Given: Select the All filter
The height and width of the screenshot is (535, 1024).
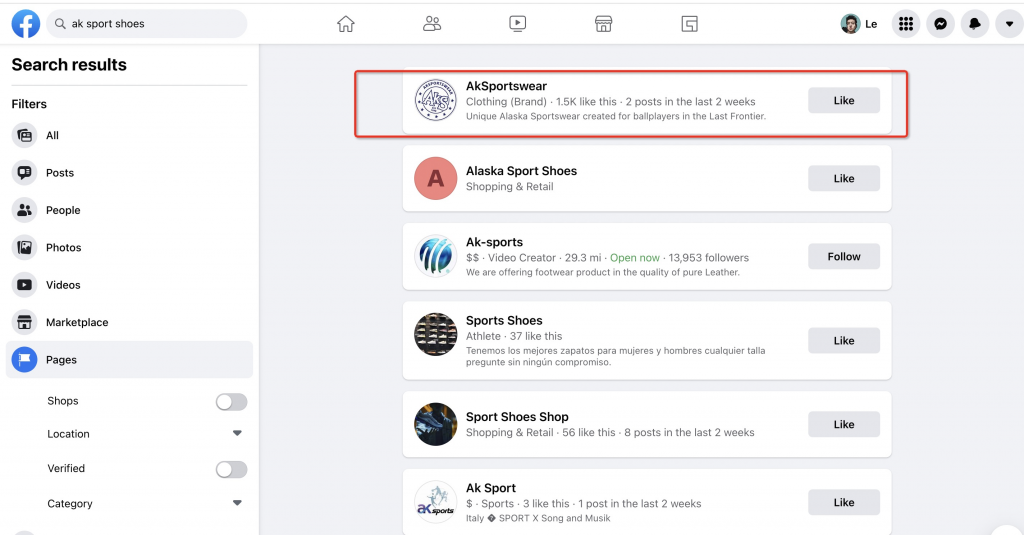Looking at the screenshot, I should (129, 135).
